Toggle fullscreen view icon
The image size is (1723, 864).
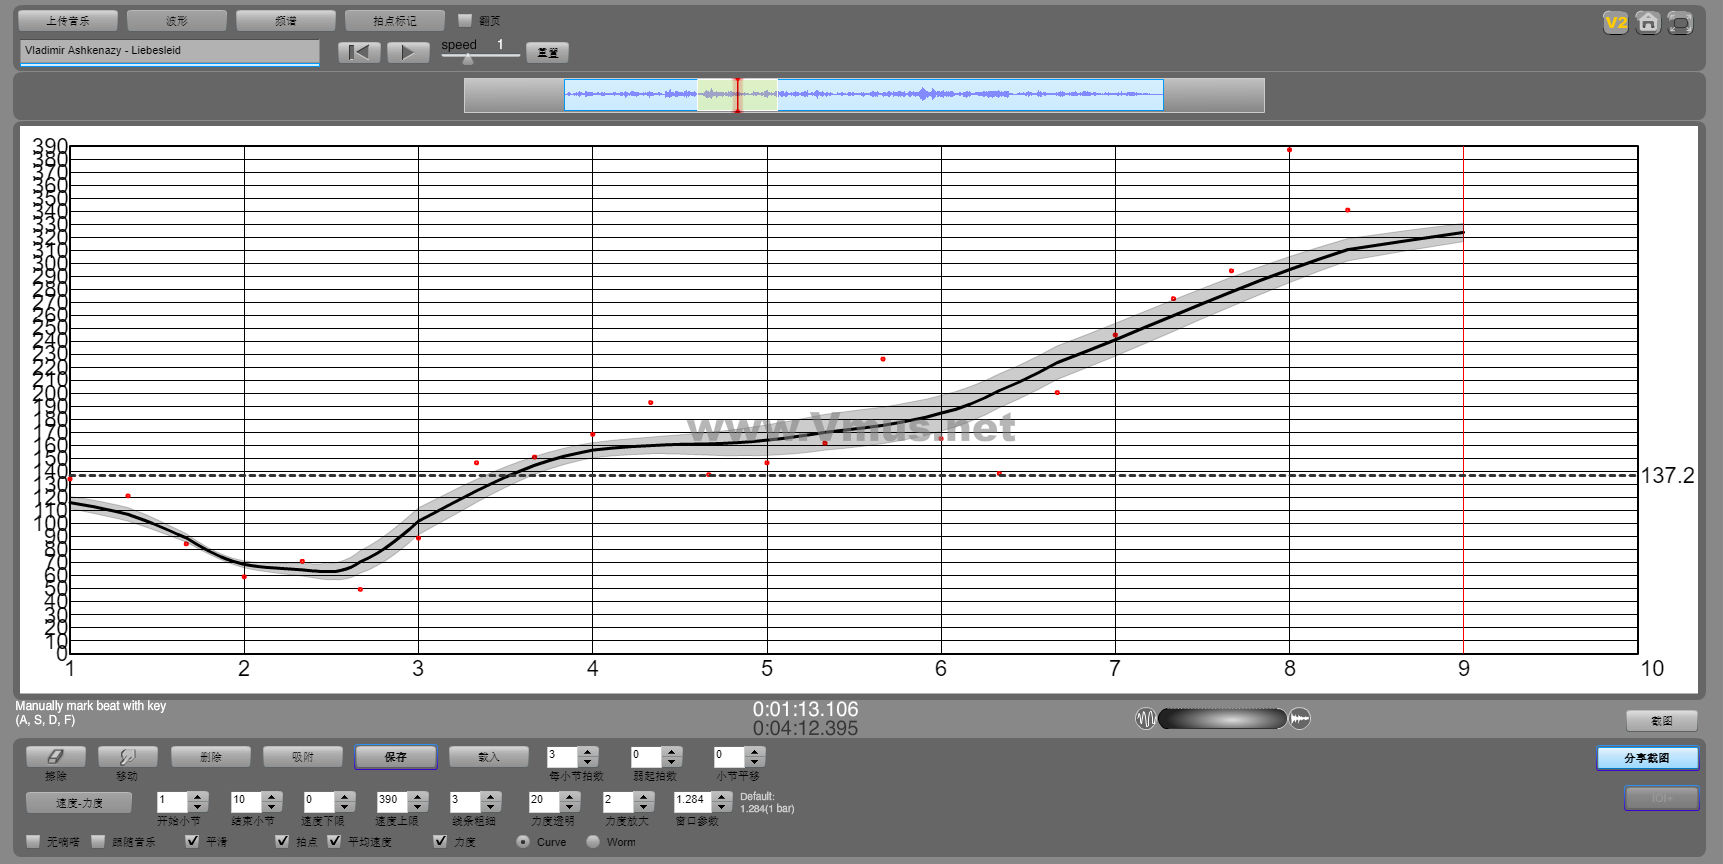(1680, 23)
